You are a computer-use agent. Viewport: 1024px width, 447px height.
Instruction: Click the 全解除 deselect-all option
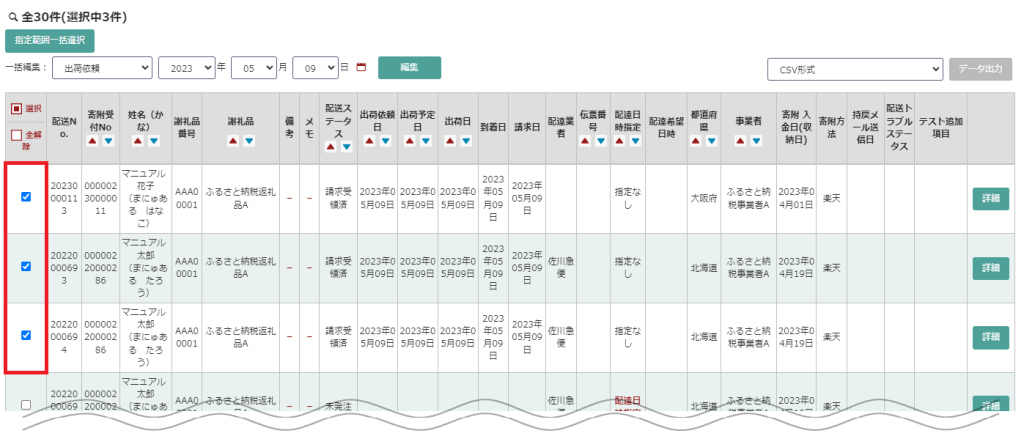pyautogui.click(x=16, y=135)
